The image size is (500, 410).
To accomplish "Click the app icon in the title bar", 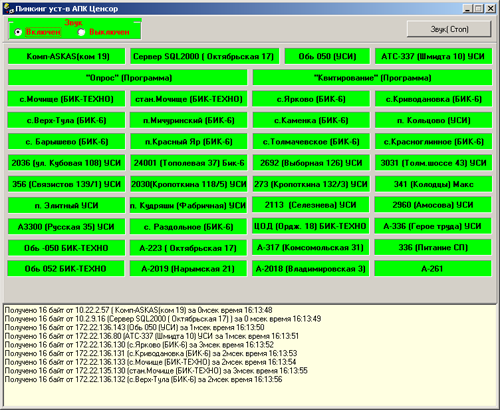I will (x=8, y=9).
